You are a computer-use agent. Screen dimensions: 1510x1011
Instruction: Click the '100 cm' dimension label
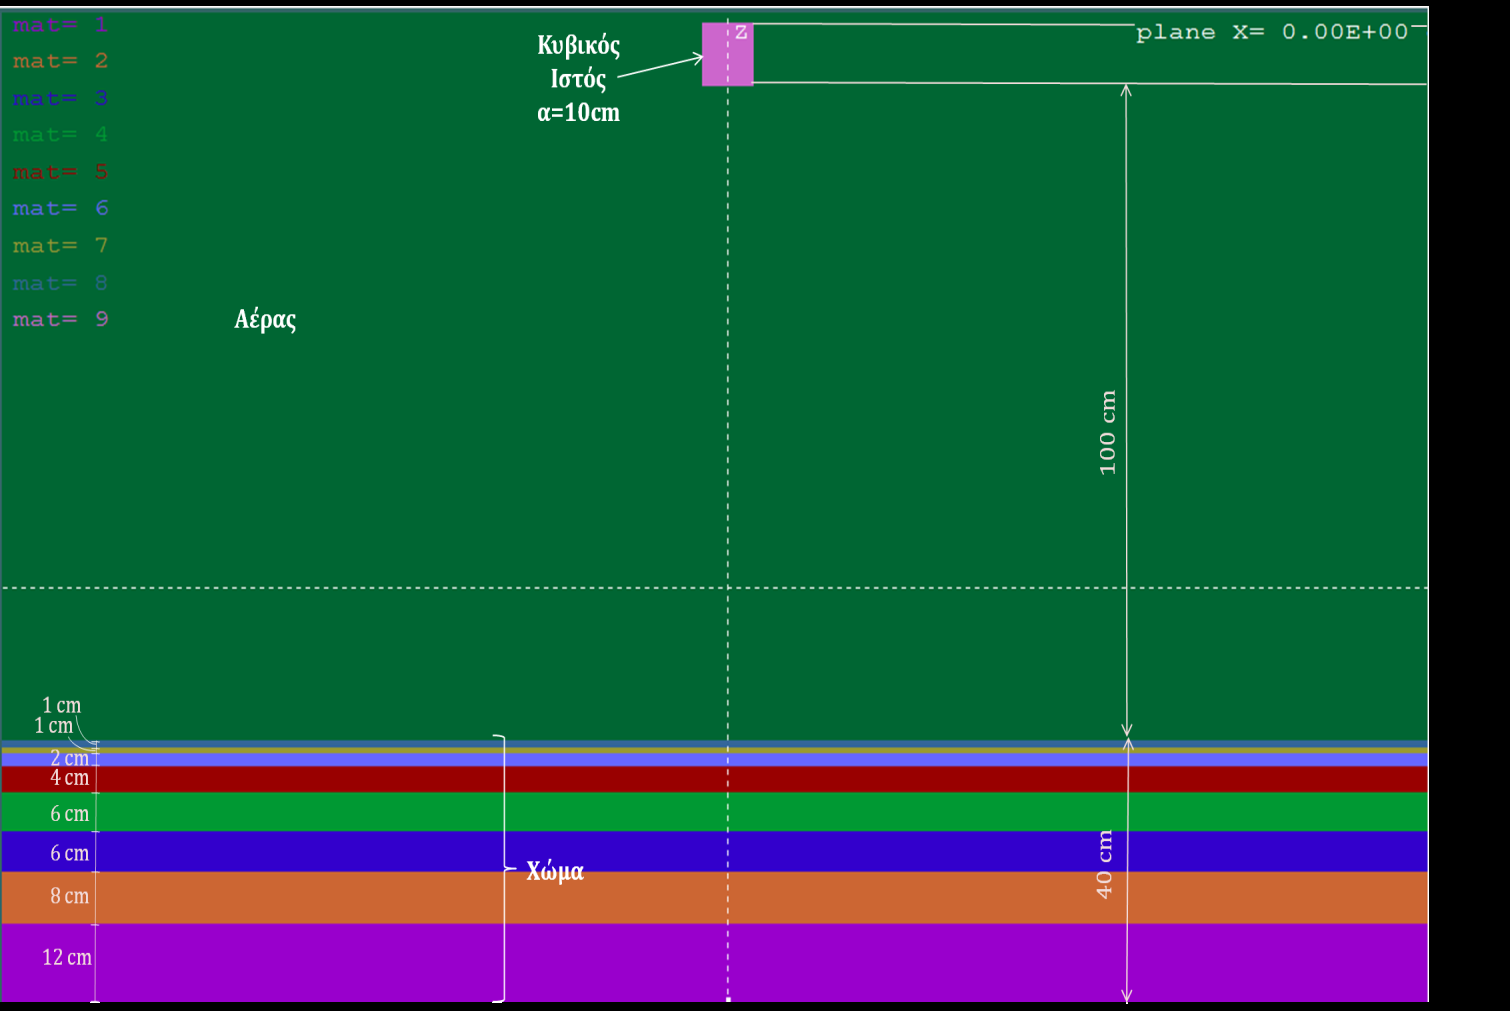click(x=1107, y=432)
